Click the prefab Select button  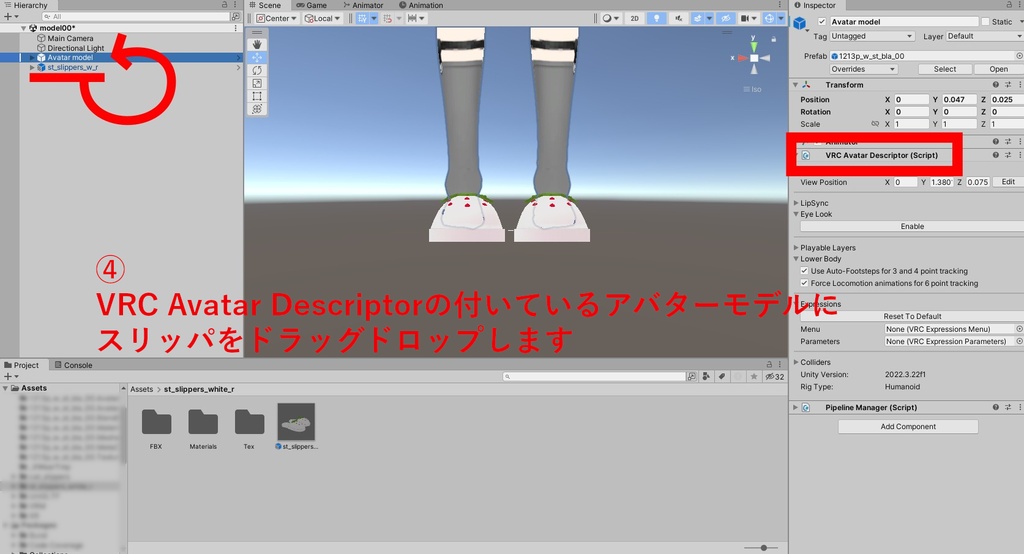(944, 69)
